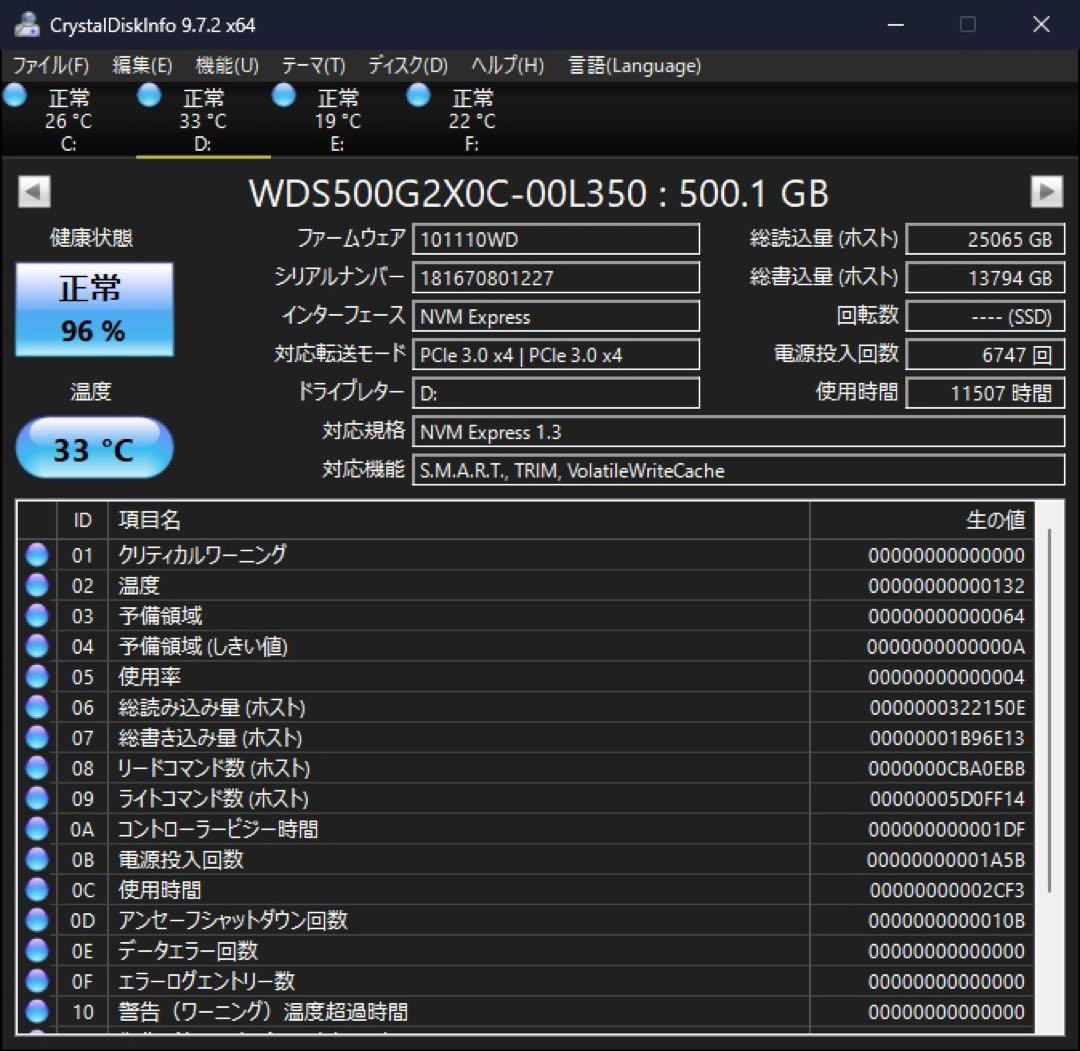Click the status dot beside 使用率
The height and width of the screenshot is (1052, 1080).
tap(36, 676)
